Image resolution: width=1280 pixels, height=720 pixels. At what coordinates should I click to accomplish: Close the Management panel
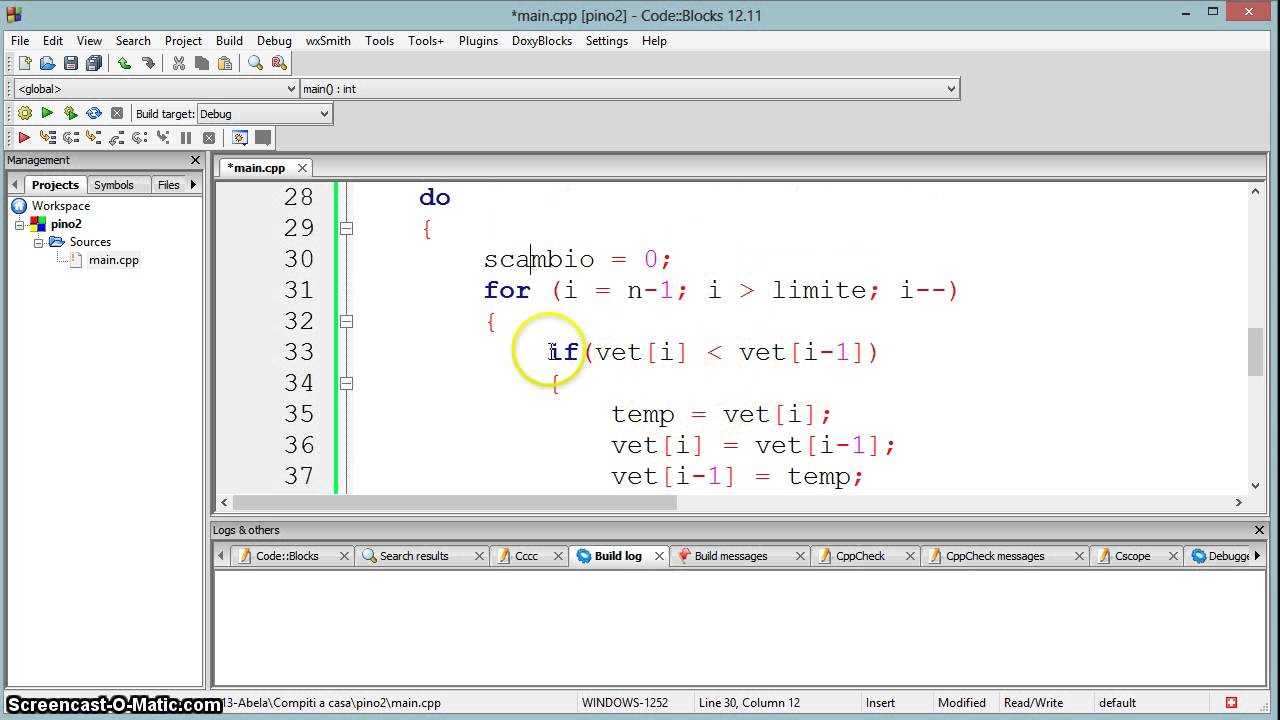tap(196, 160)
